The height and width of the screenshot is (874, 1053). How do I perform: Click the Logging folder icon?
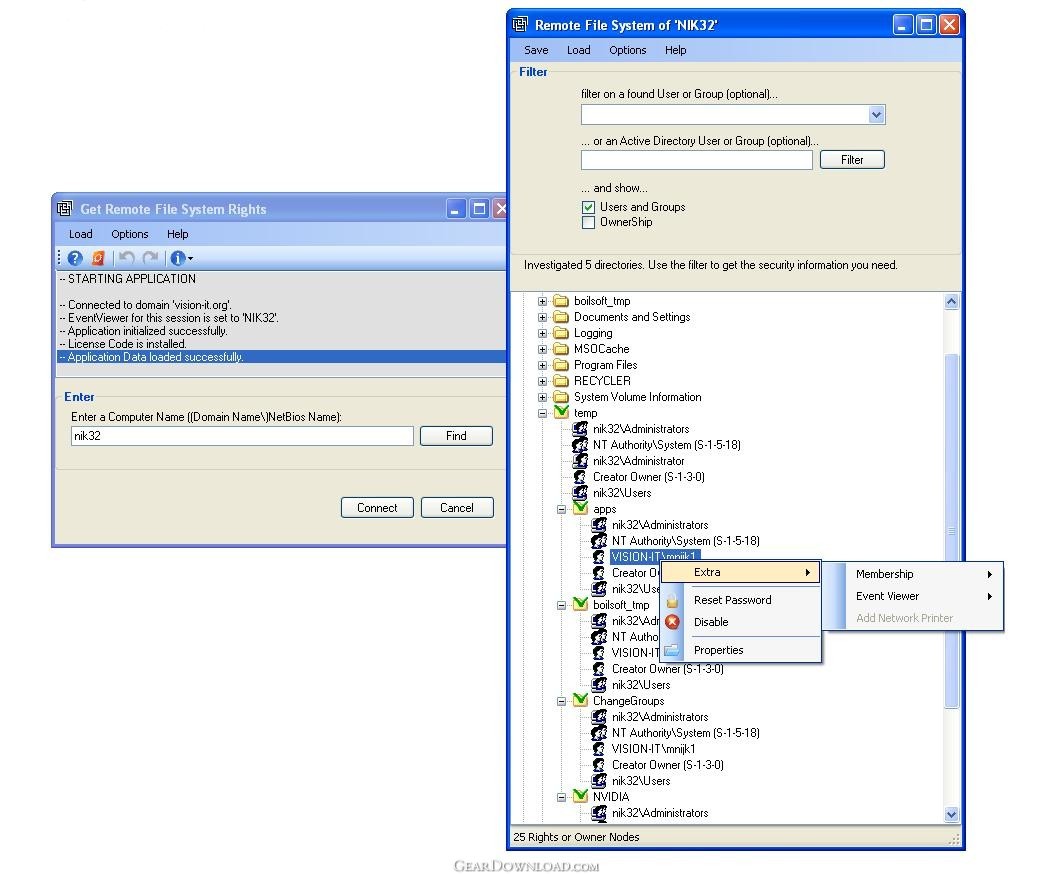pyautogui.click(x=561, y=333)
